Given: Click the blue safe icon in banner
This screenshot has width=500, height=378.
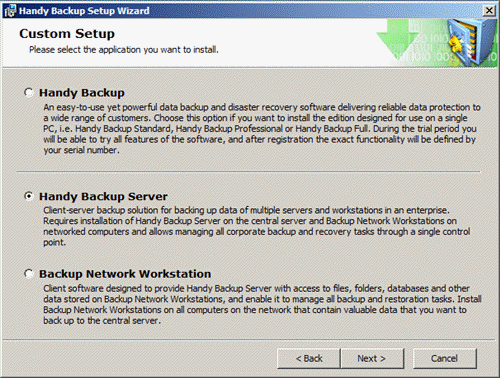Looking at the screenshot, I should [471, 42].
